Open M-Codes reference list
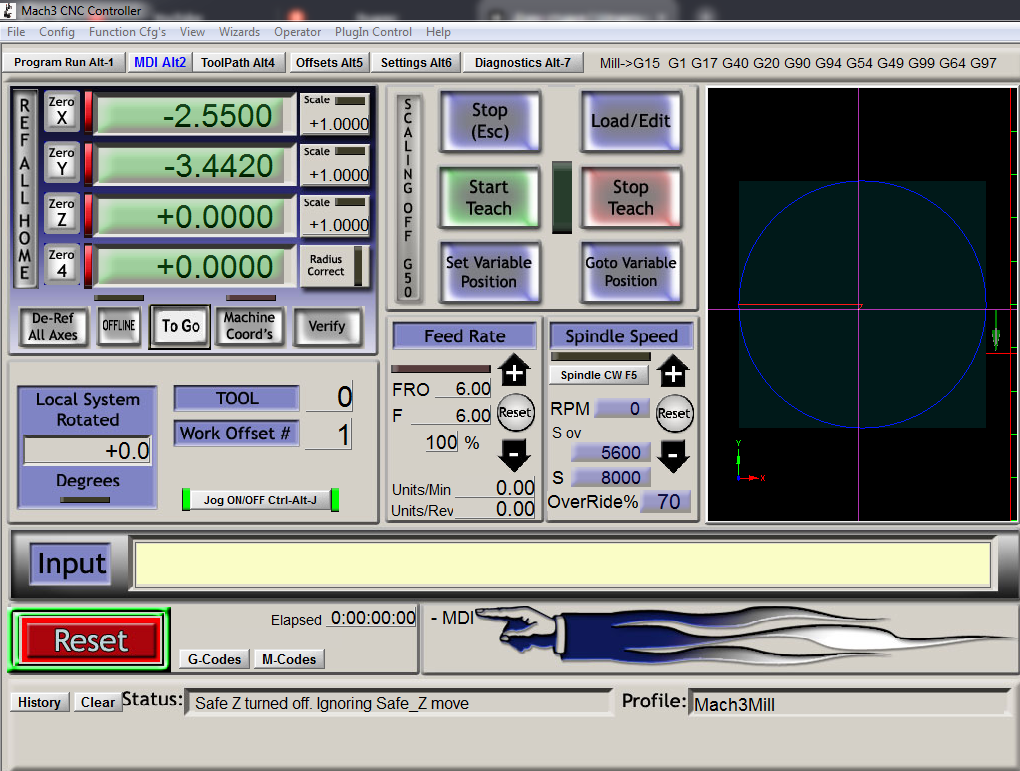Image resolution: width=1020 pixels, height=771 pixels. [x=289, y=659]
